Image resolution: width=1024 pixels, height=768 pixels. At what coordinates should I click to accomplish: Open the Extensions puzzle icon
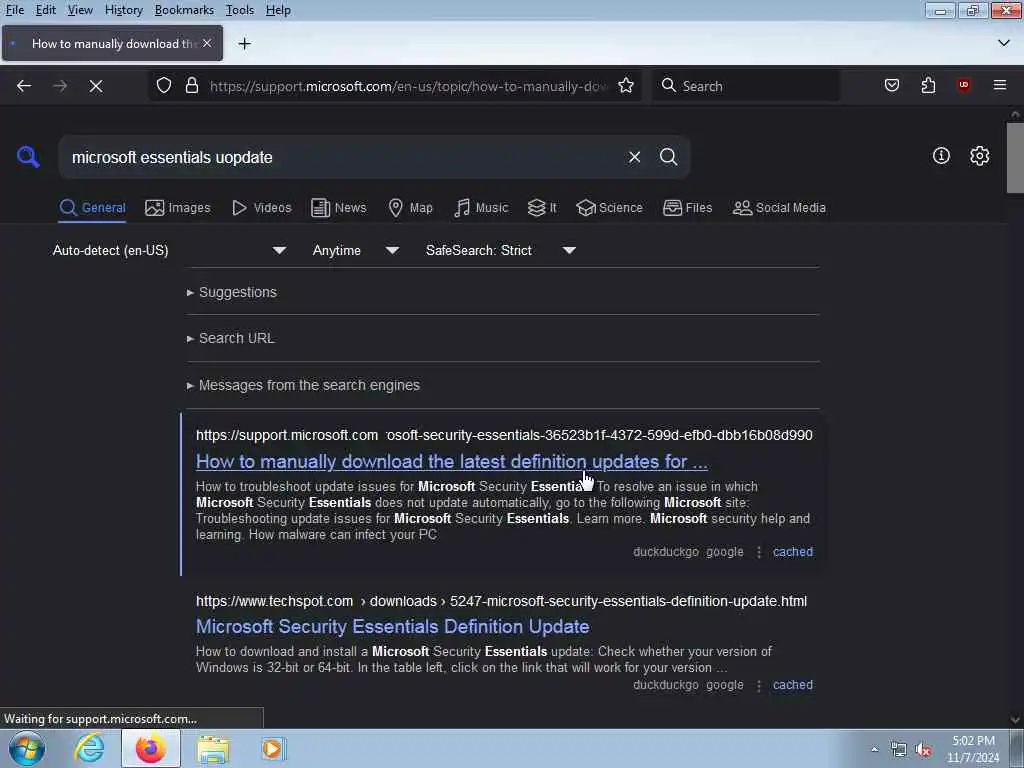(928, 86)
